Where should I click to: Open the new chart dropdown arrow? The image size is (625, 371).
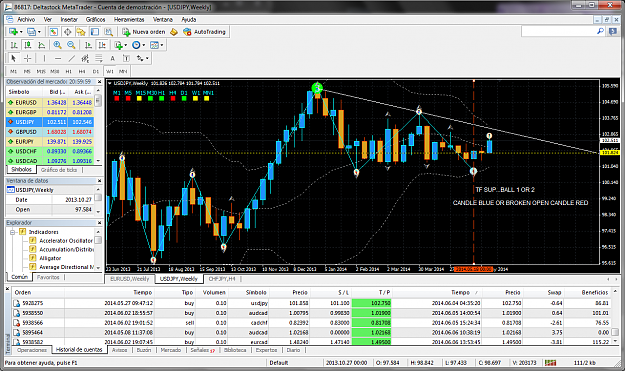tap(21, 32)
